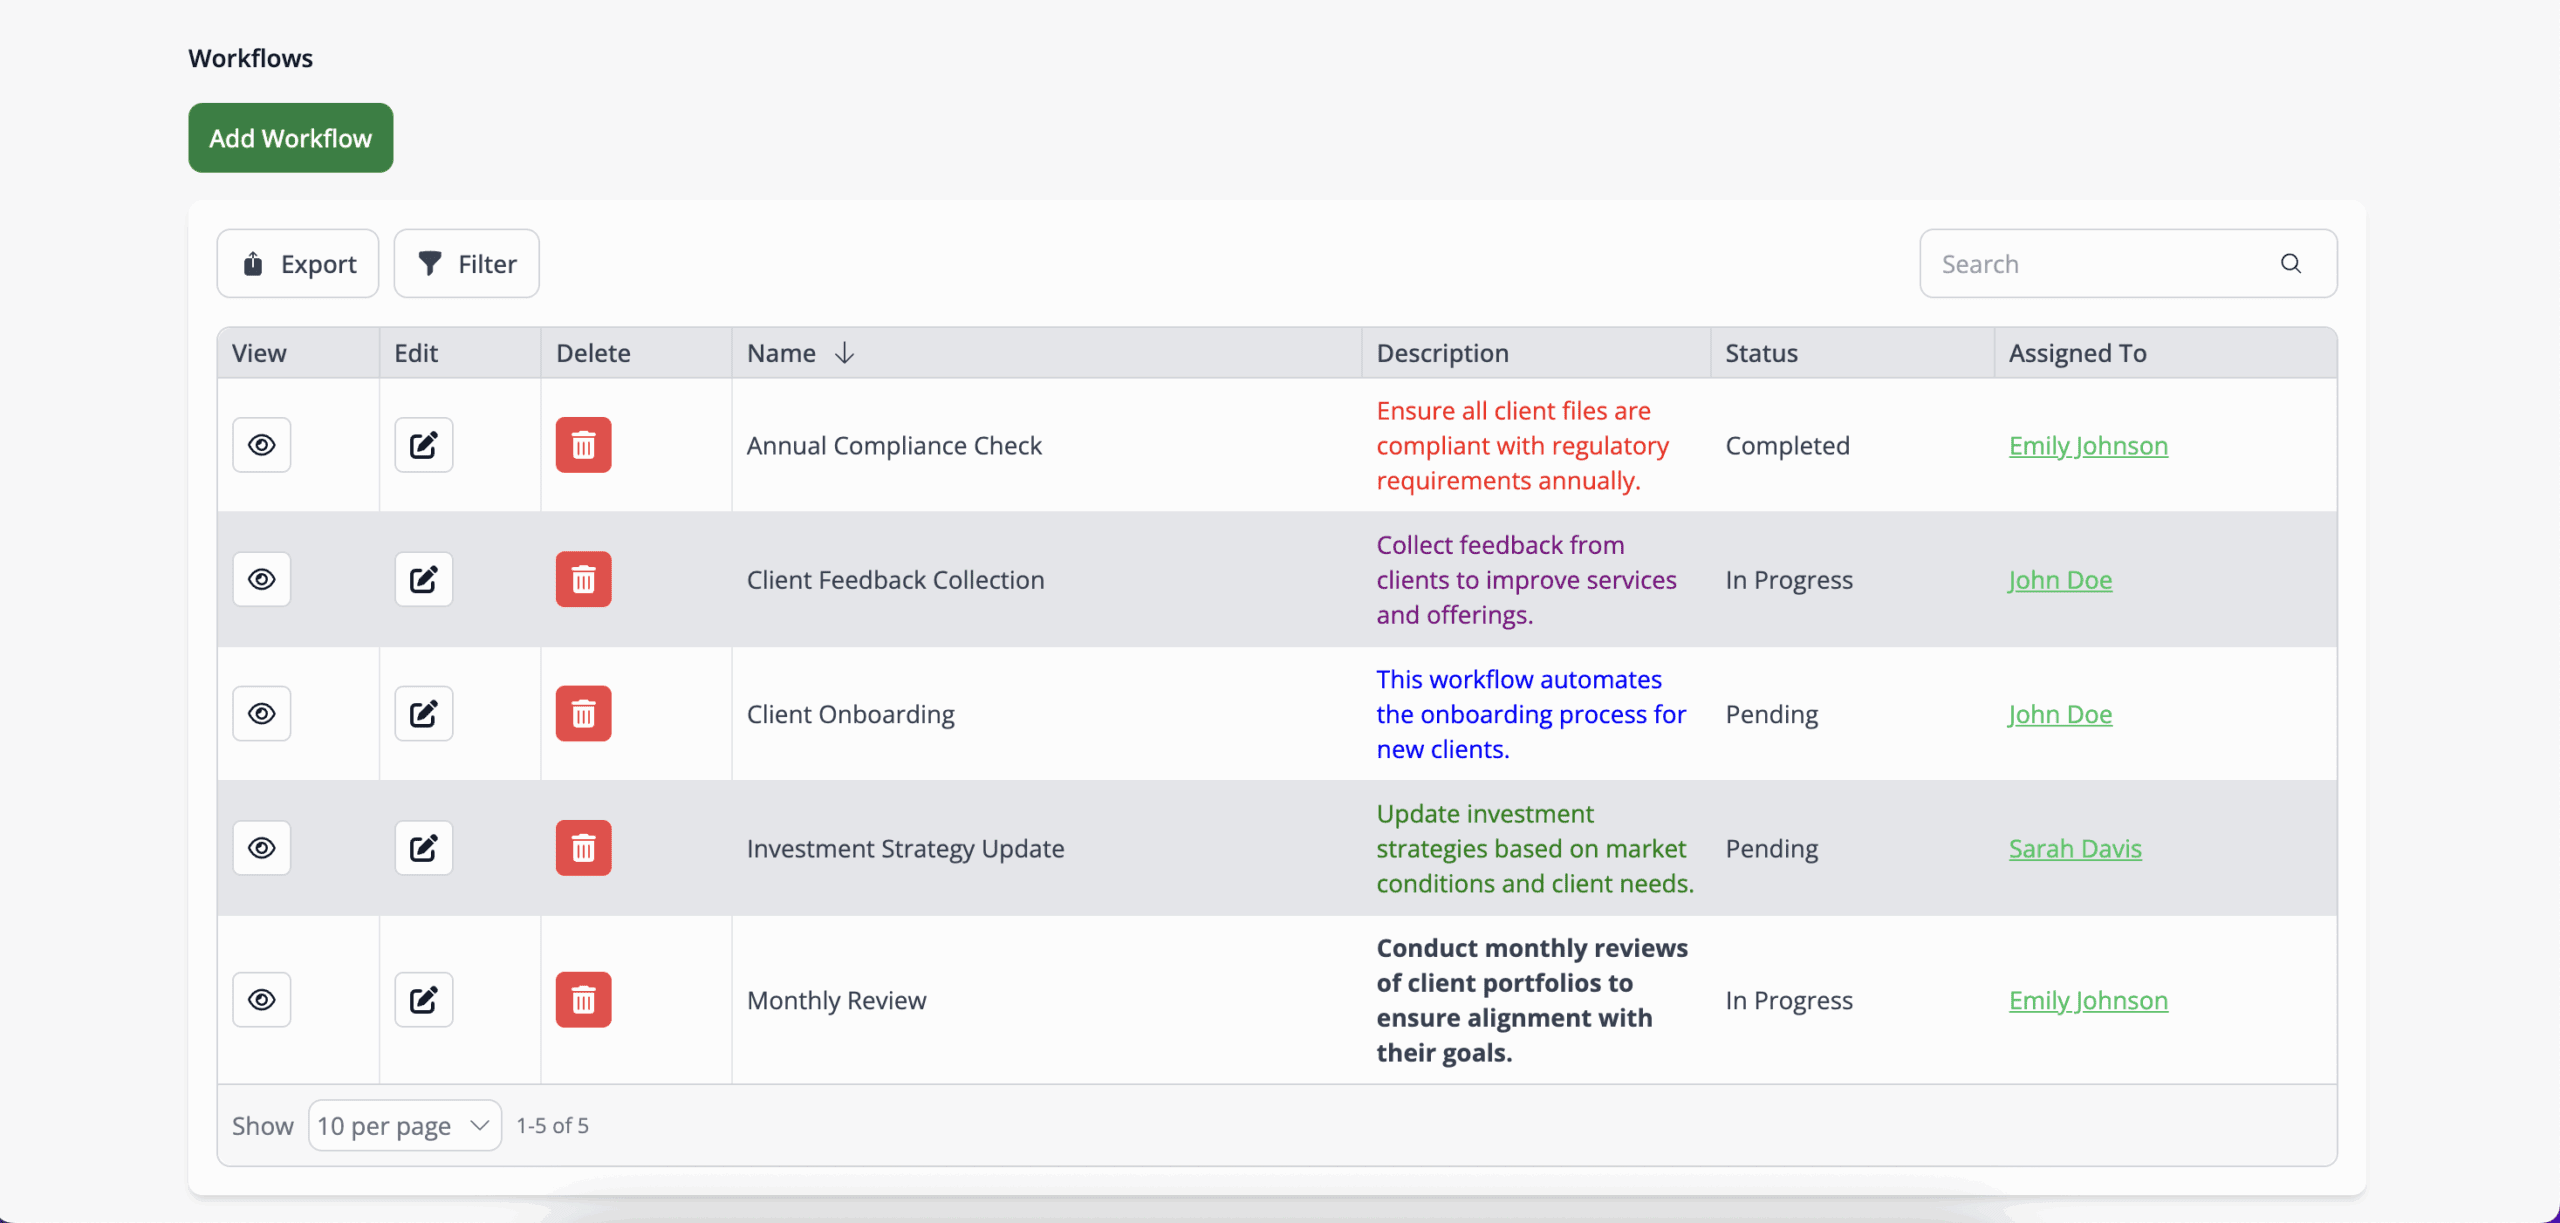Open Emily Johnson's assignee link

pyautogui.click(x=2088, y=446)
